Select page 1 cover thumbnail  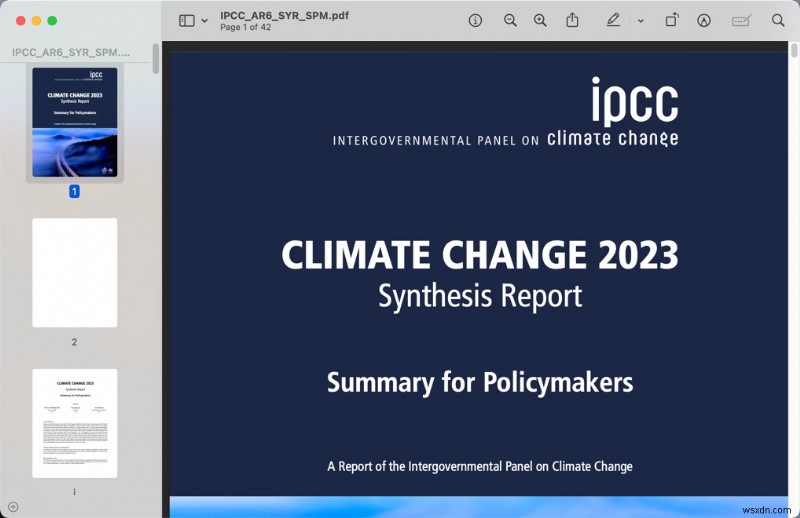tap(74, 122)
